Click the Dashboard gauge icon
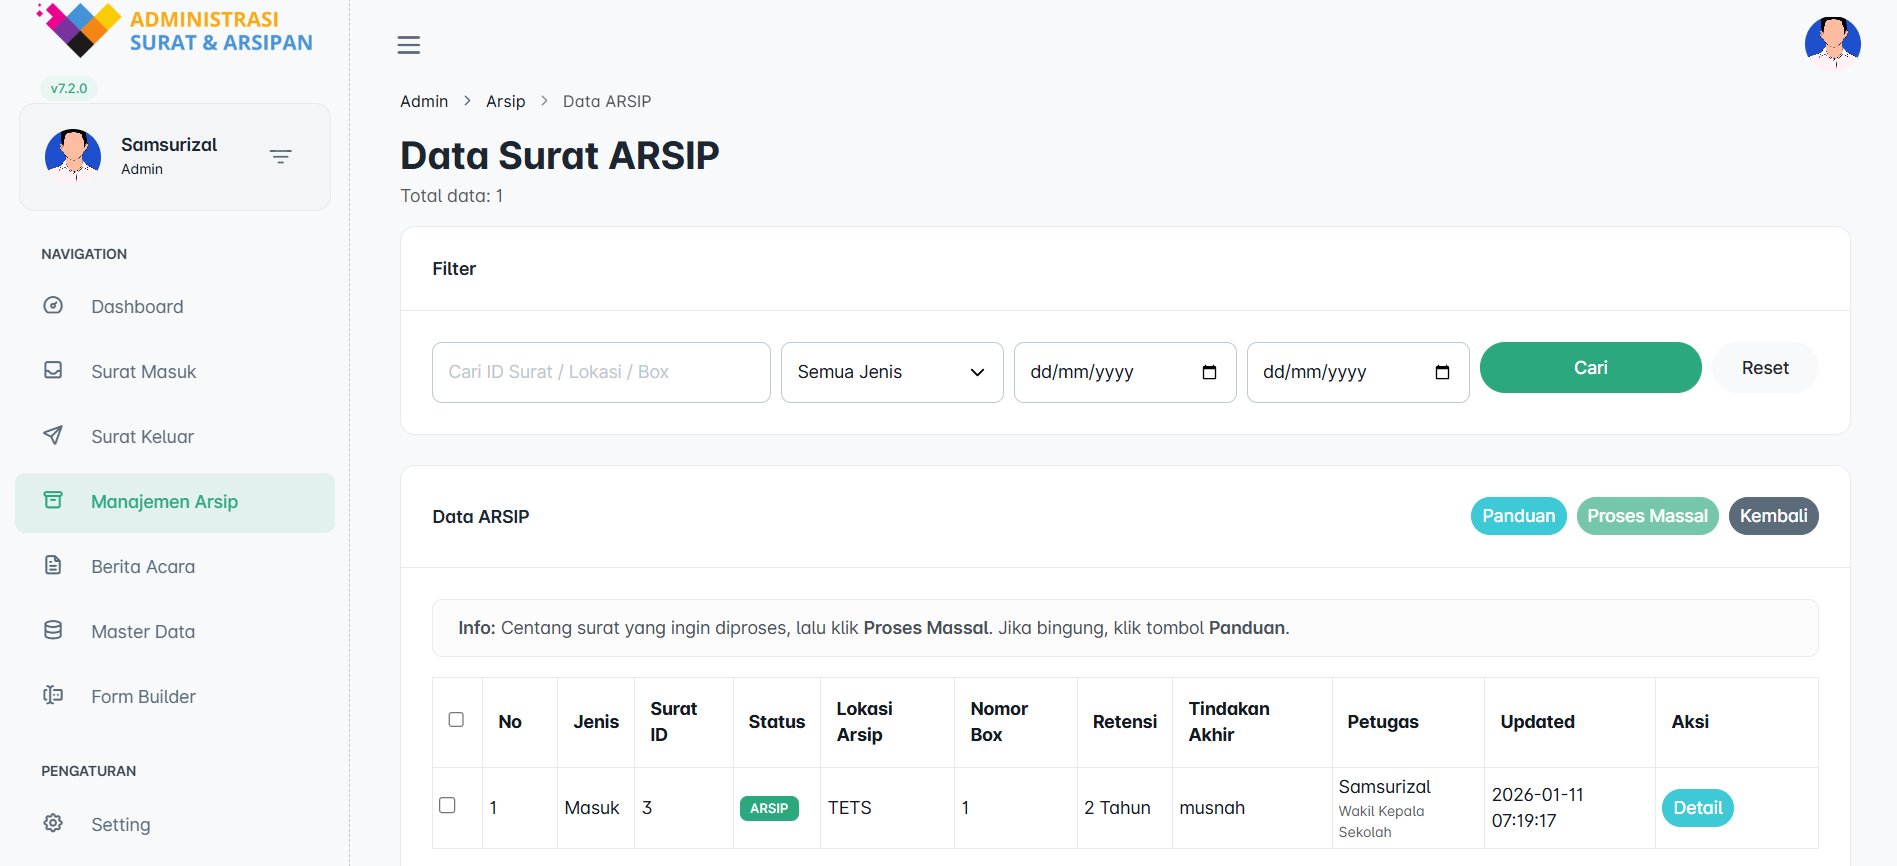 coord(53,306)
